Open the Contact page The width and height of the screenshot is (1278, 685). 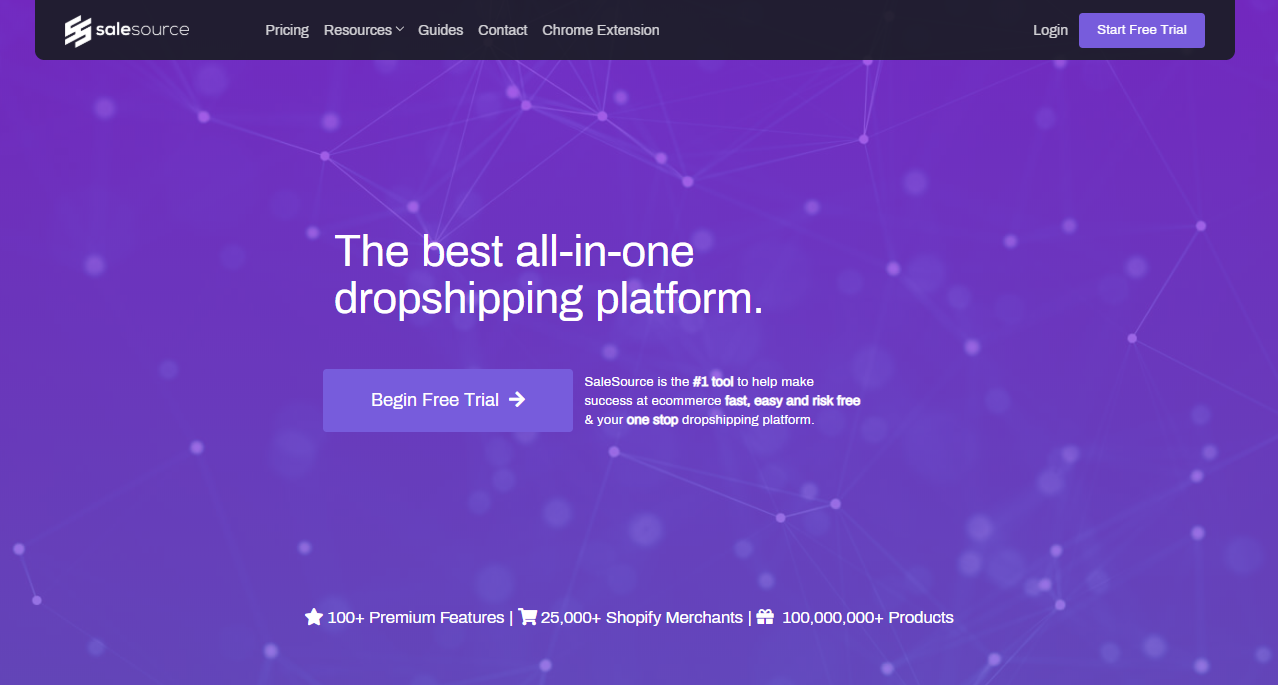click(502, 30)
